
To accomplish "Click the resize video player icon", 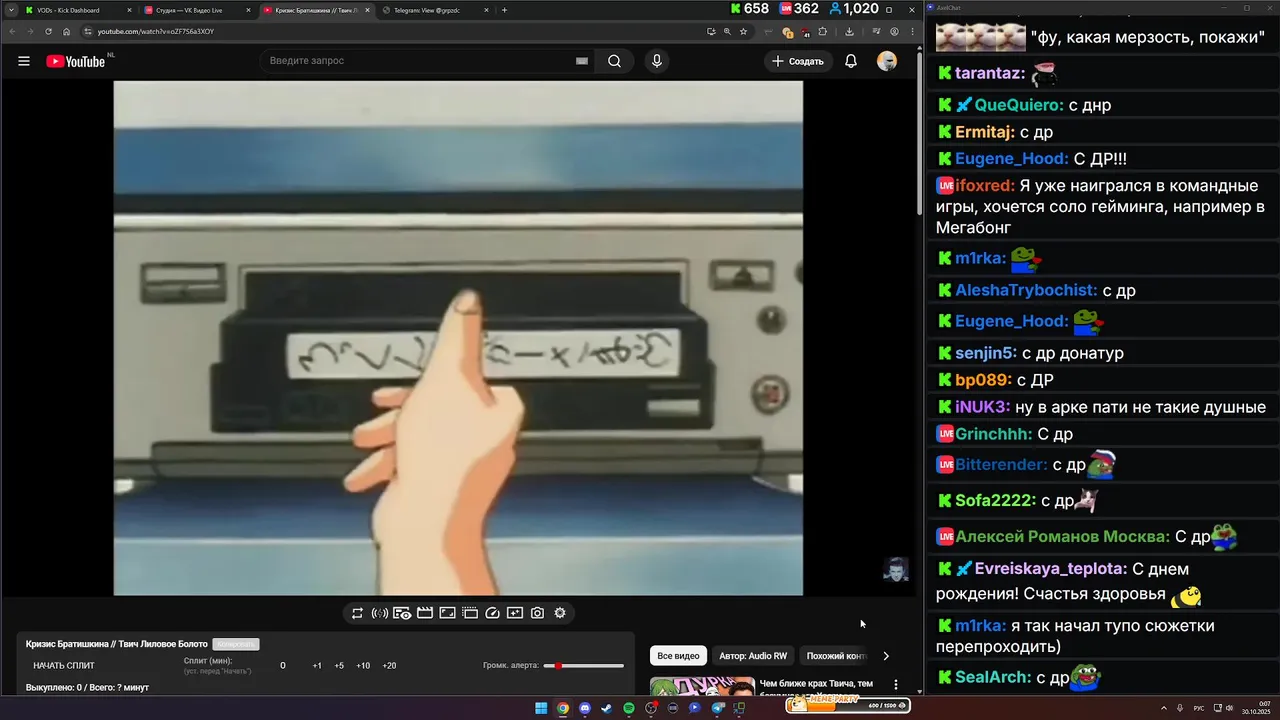I will [447, 613].
